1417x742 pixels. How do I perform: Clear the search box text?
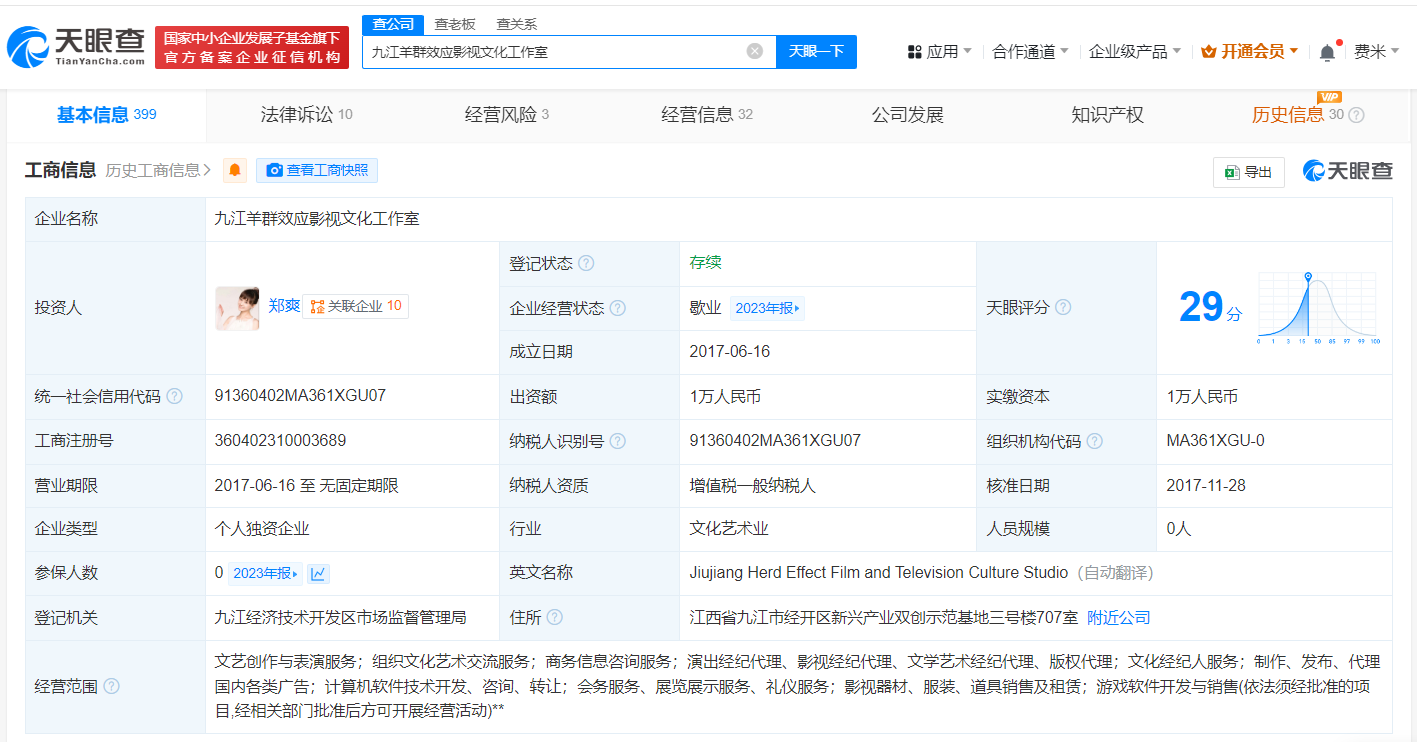(755, 51)
